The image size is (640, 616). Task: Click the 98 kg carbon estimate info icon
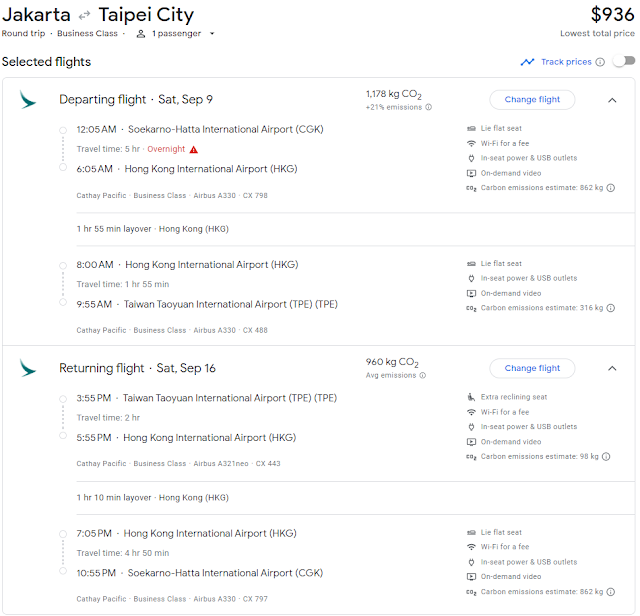606,456
